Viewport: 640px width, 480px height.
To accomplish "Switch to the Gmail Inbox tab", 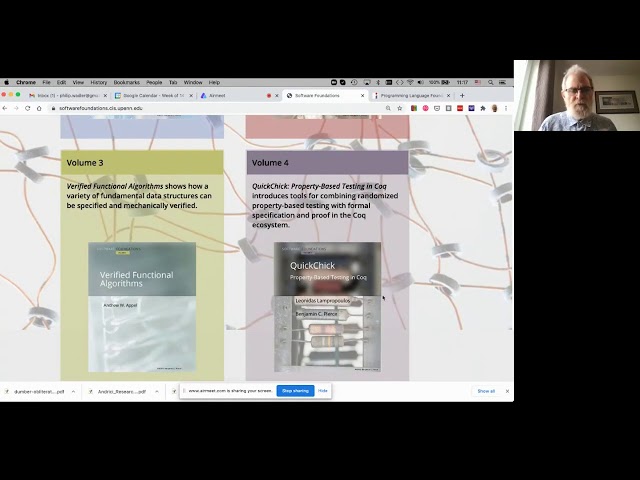I will click(x=65, y=96).
